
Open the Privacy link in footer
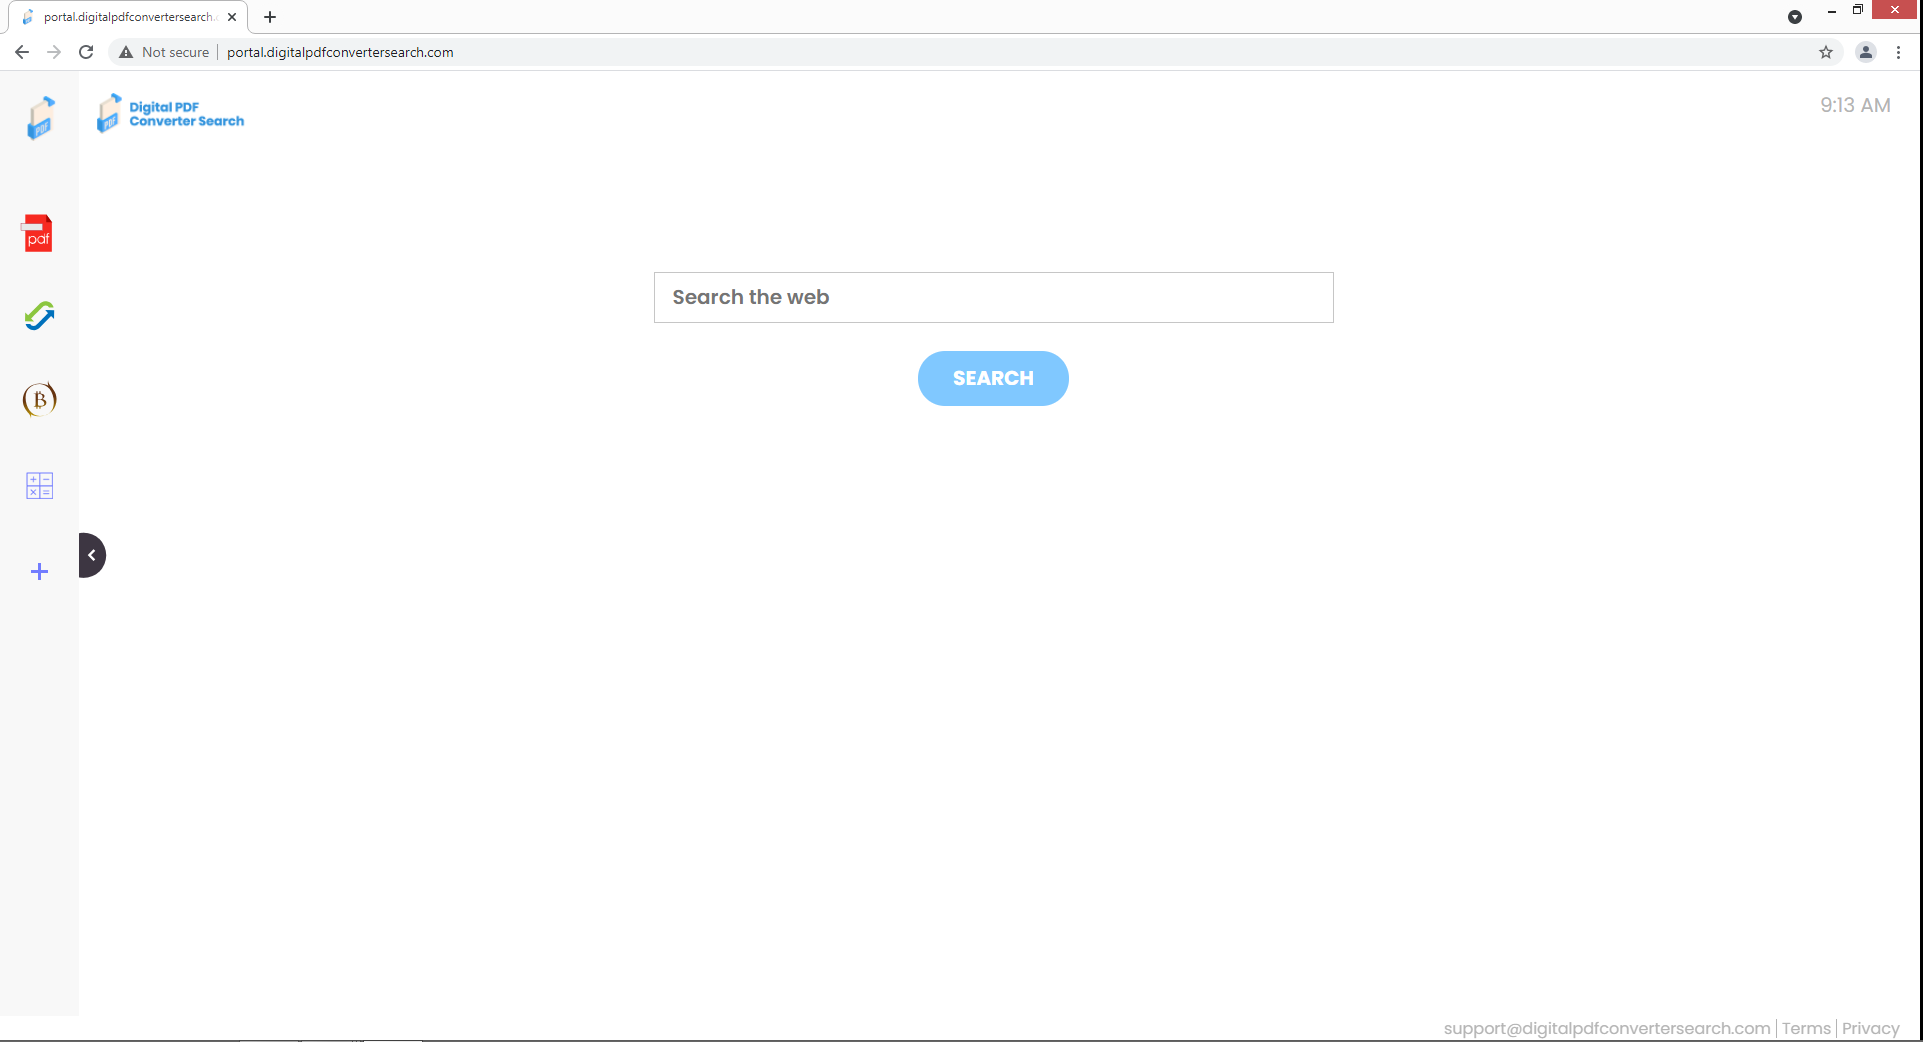tap(1870, 1028)
